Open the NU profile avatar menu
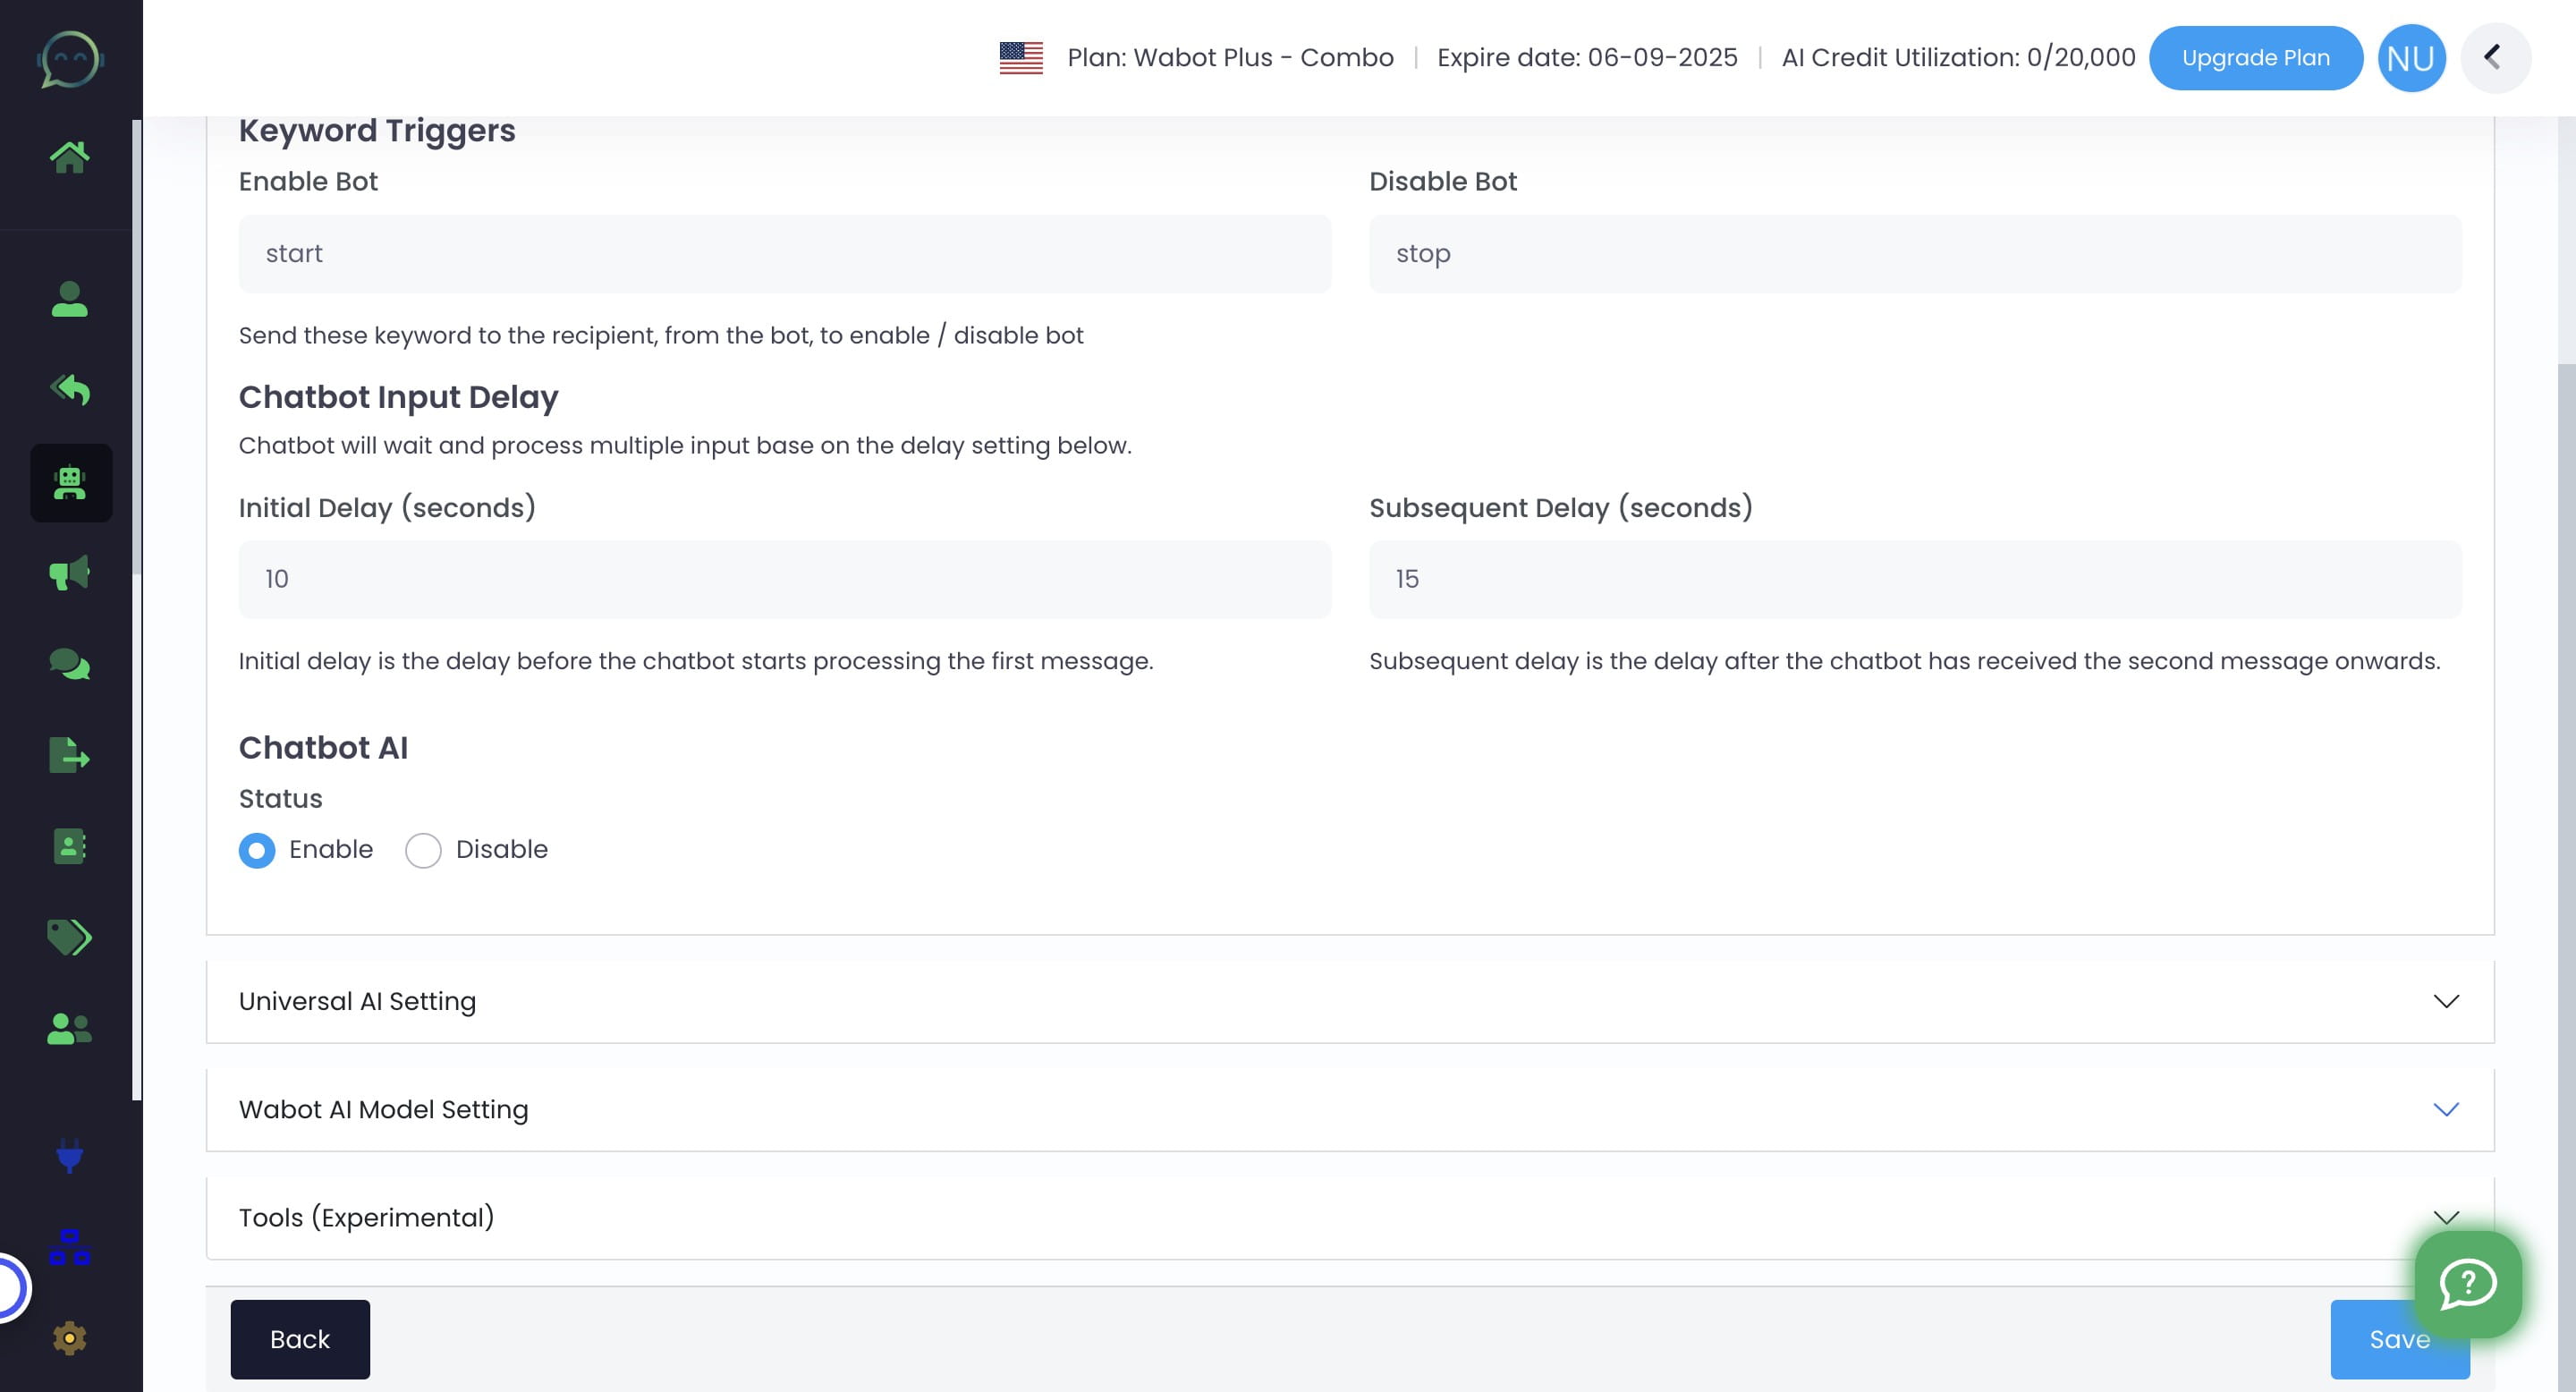The height and width of the screenshot is (1392, 2576). pyautogui.click(x=2411, y=57)
